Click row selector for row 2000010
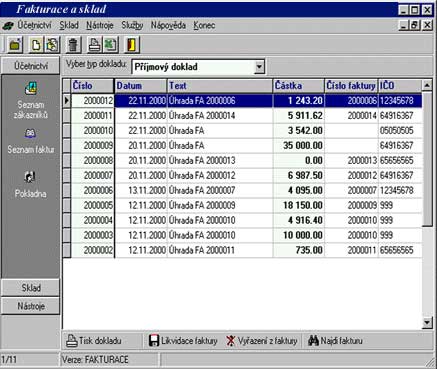Image resolution: width=437 pixels, height=369 pixels. point(67,130)
